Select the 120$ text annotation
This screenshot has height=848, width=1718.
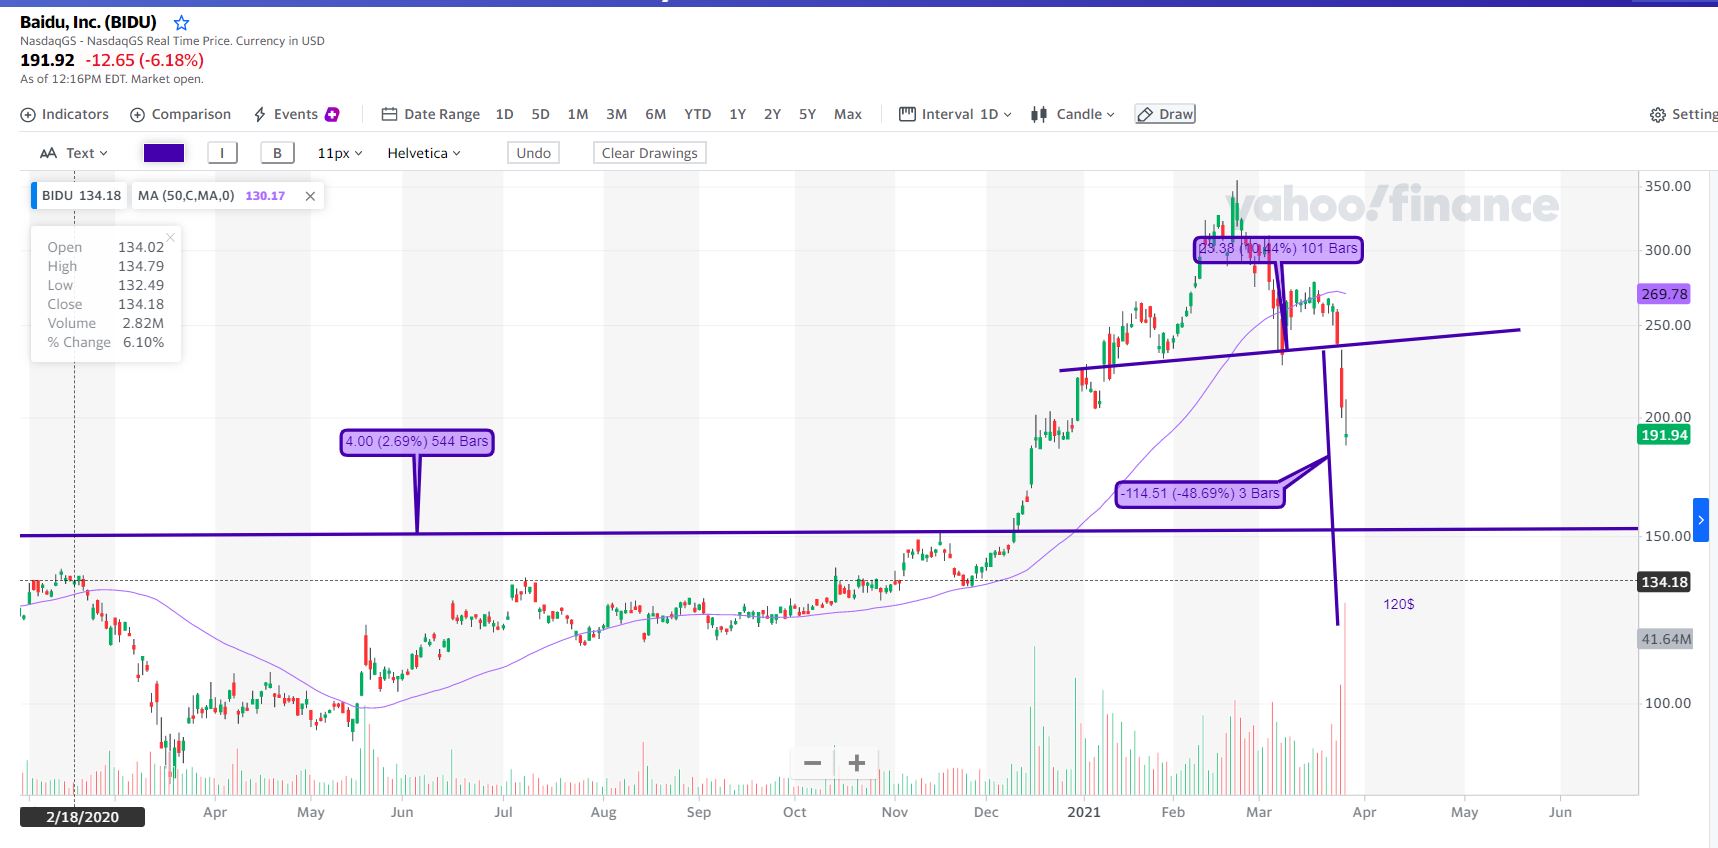click(x=1399, y=604)
